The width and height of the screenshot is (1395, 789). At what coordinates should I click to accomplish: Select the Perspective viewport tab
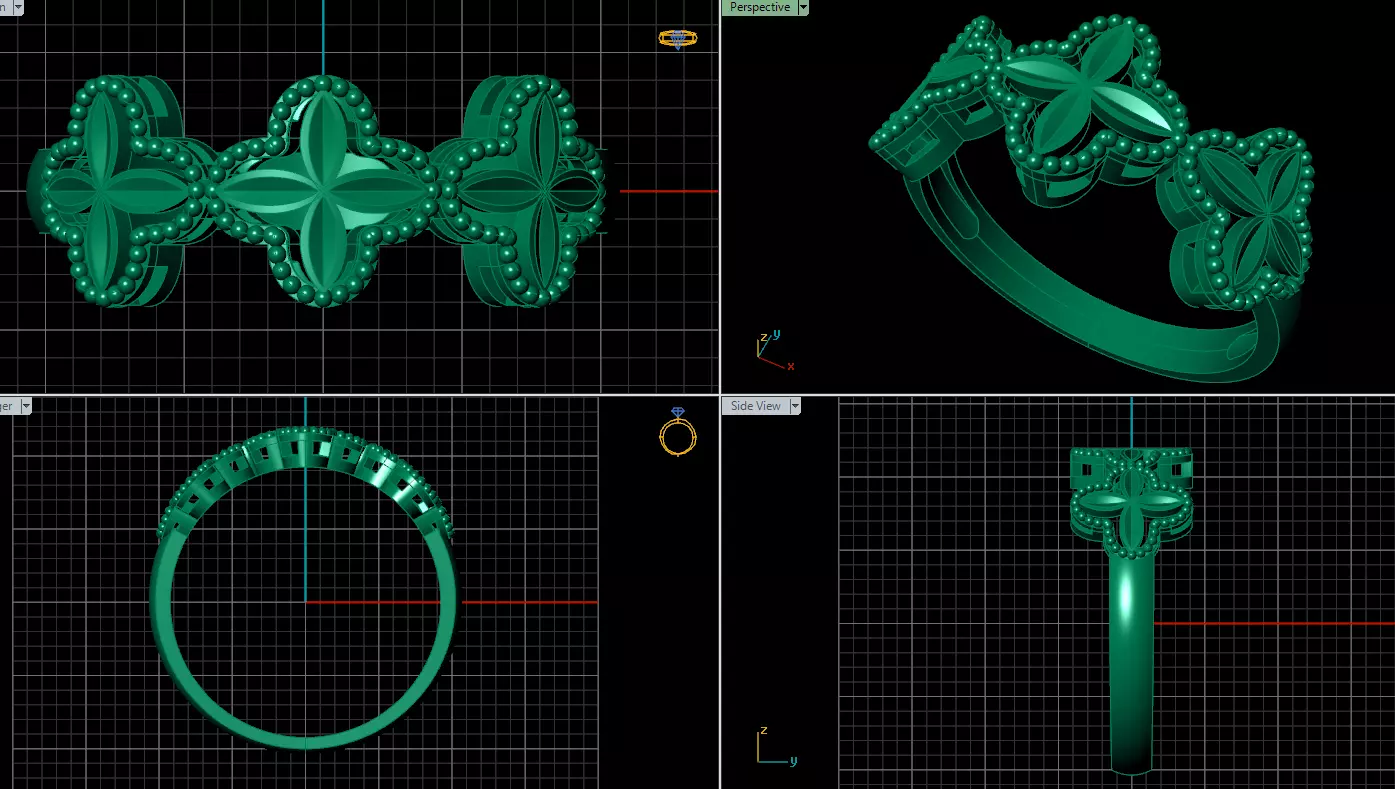tap(759, 7)
